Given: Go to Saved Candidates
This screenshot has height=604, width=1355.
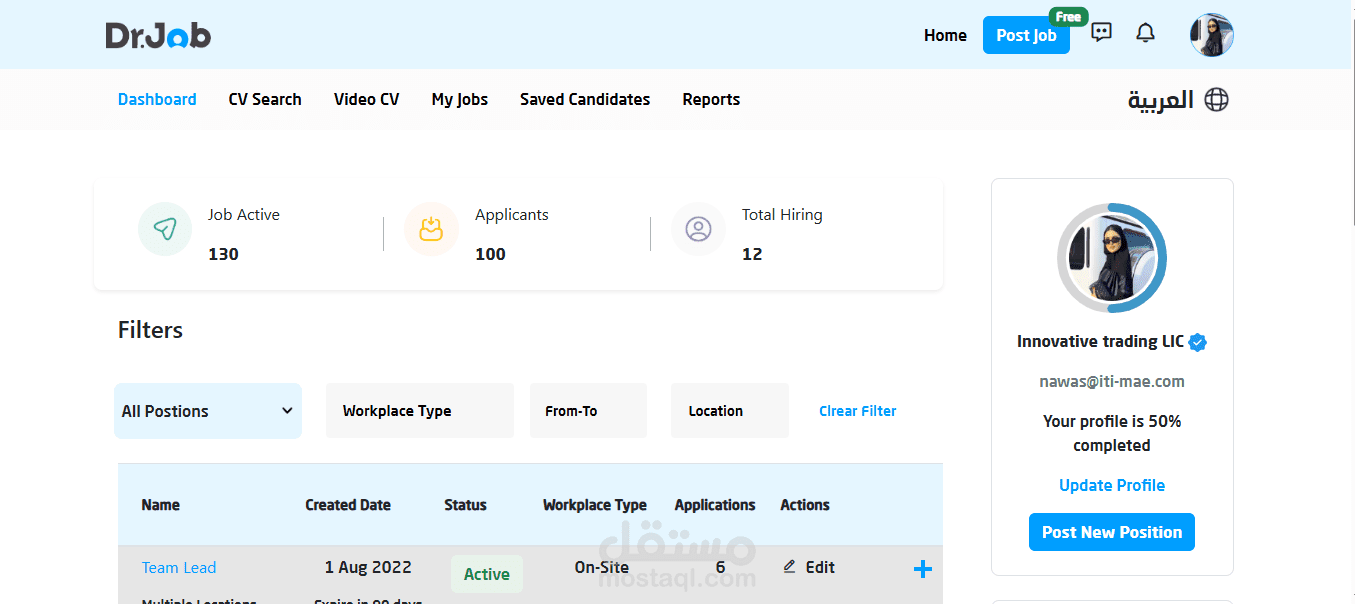Looking at the screenshot, I should tap(584, 99).
